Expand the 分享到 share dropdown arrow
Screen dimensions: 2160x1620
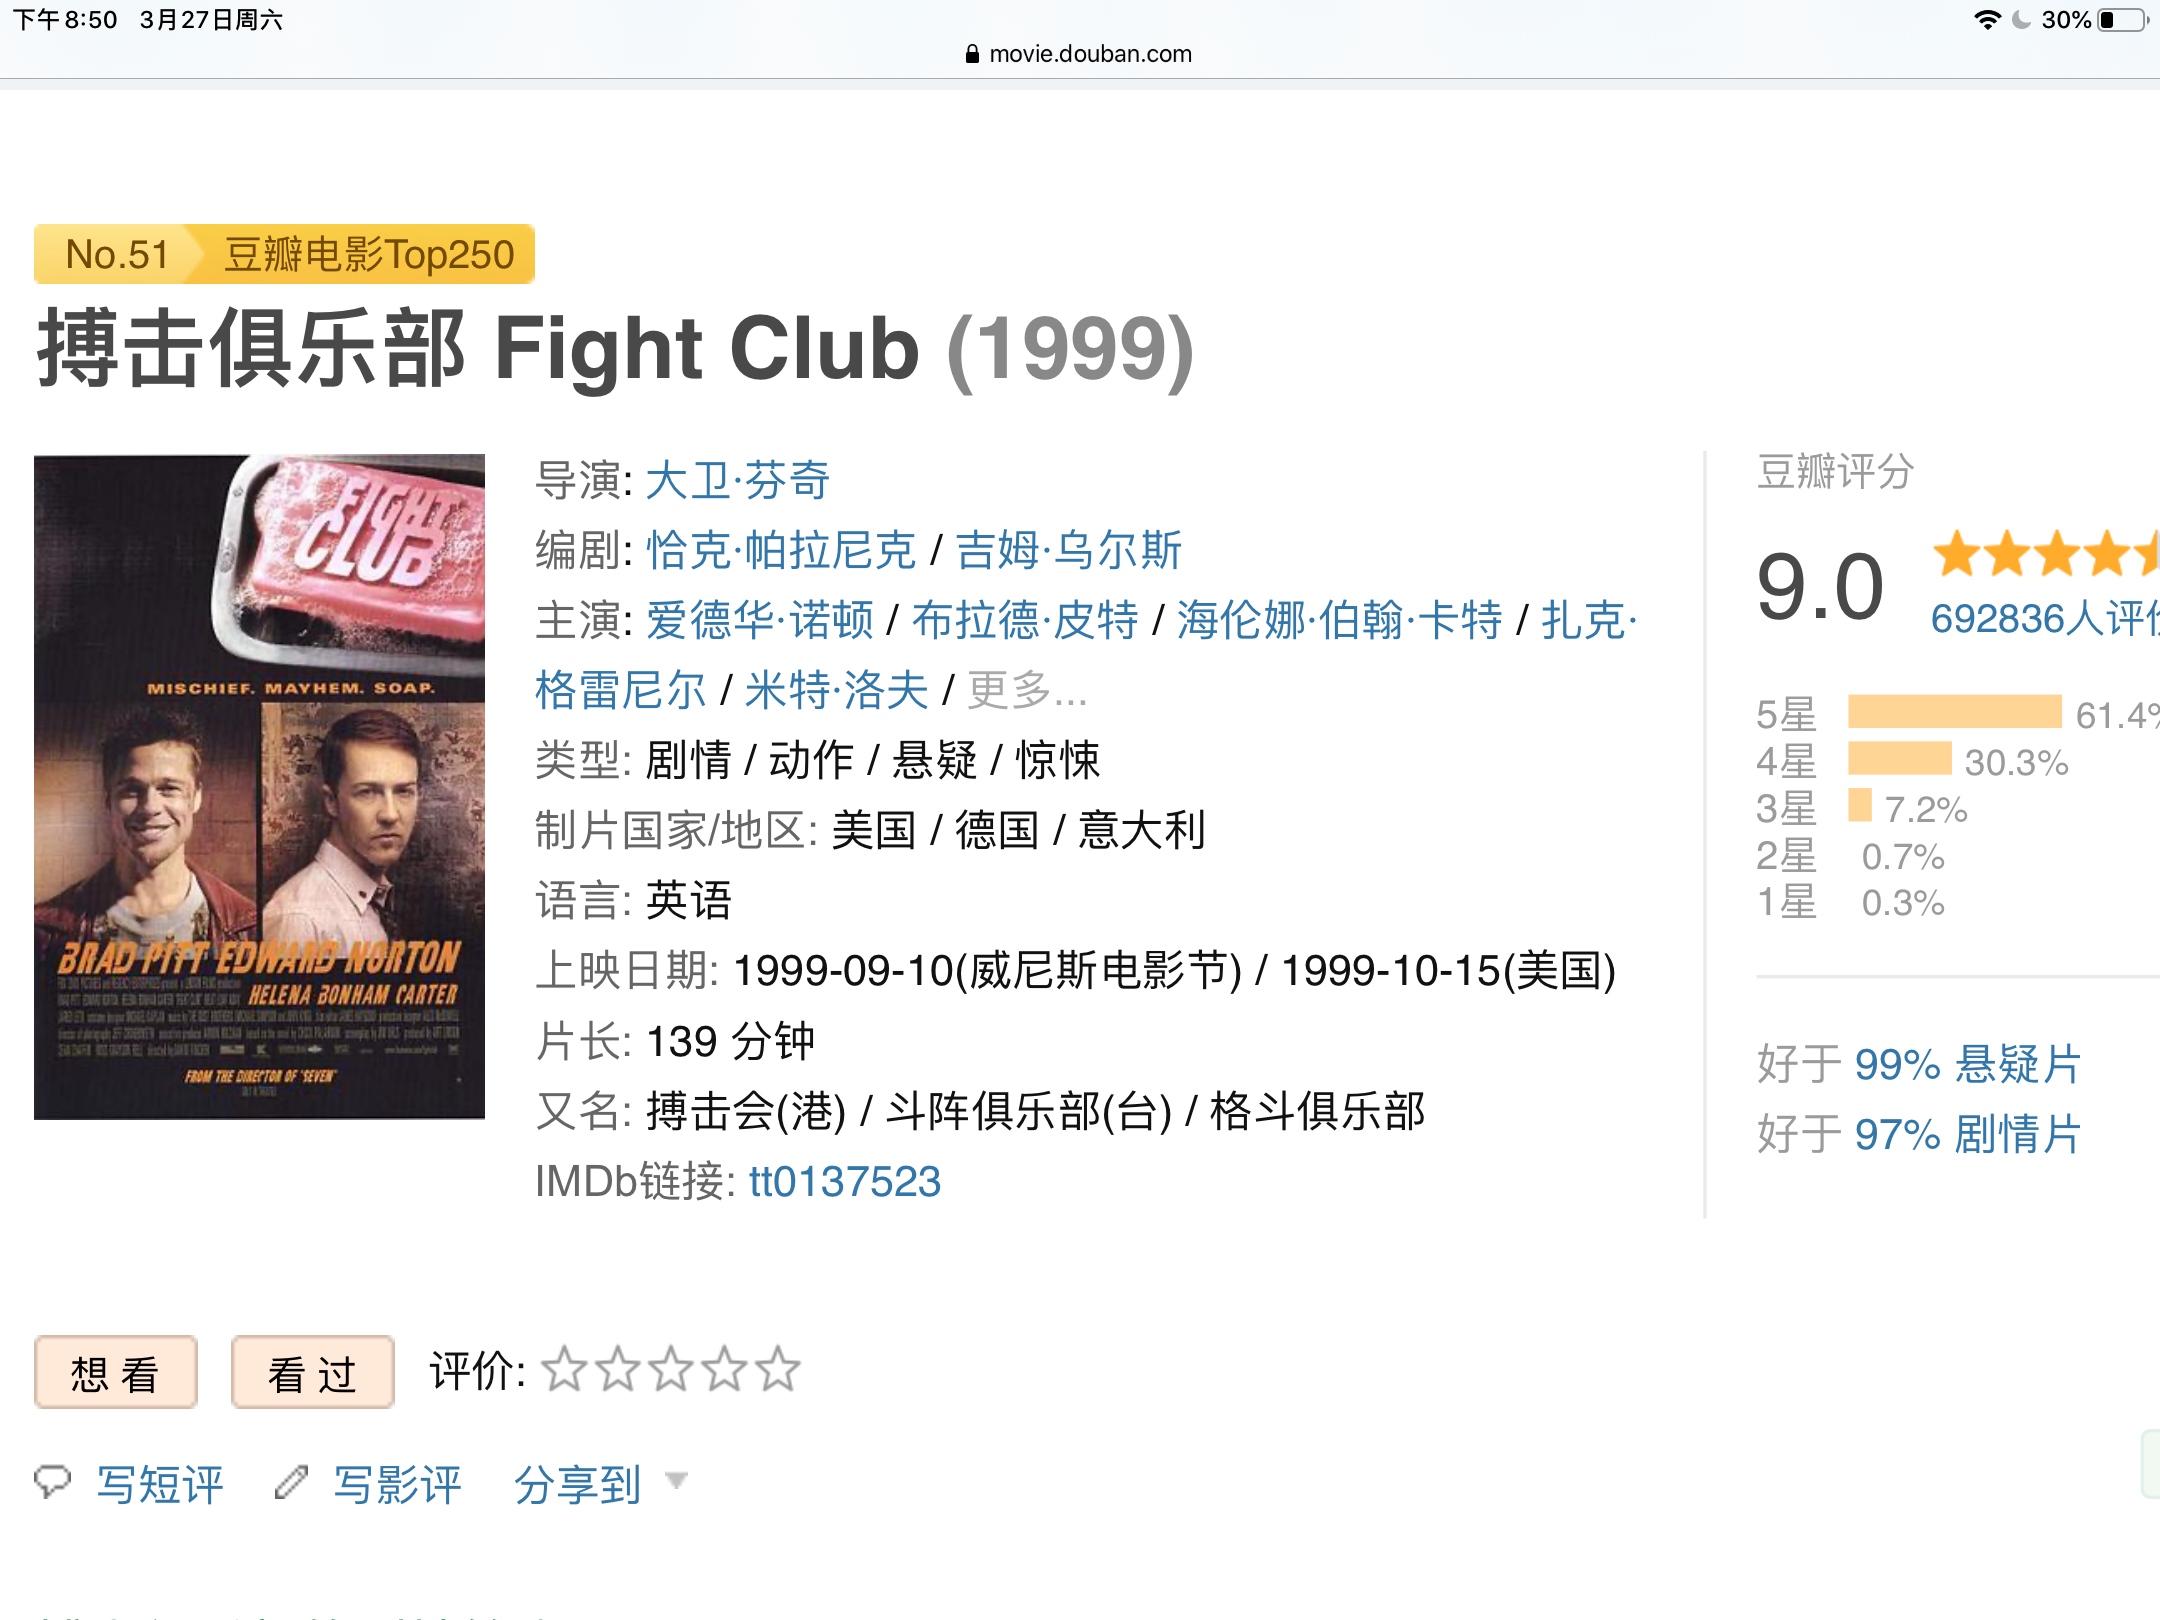coord(677,1480)
